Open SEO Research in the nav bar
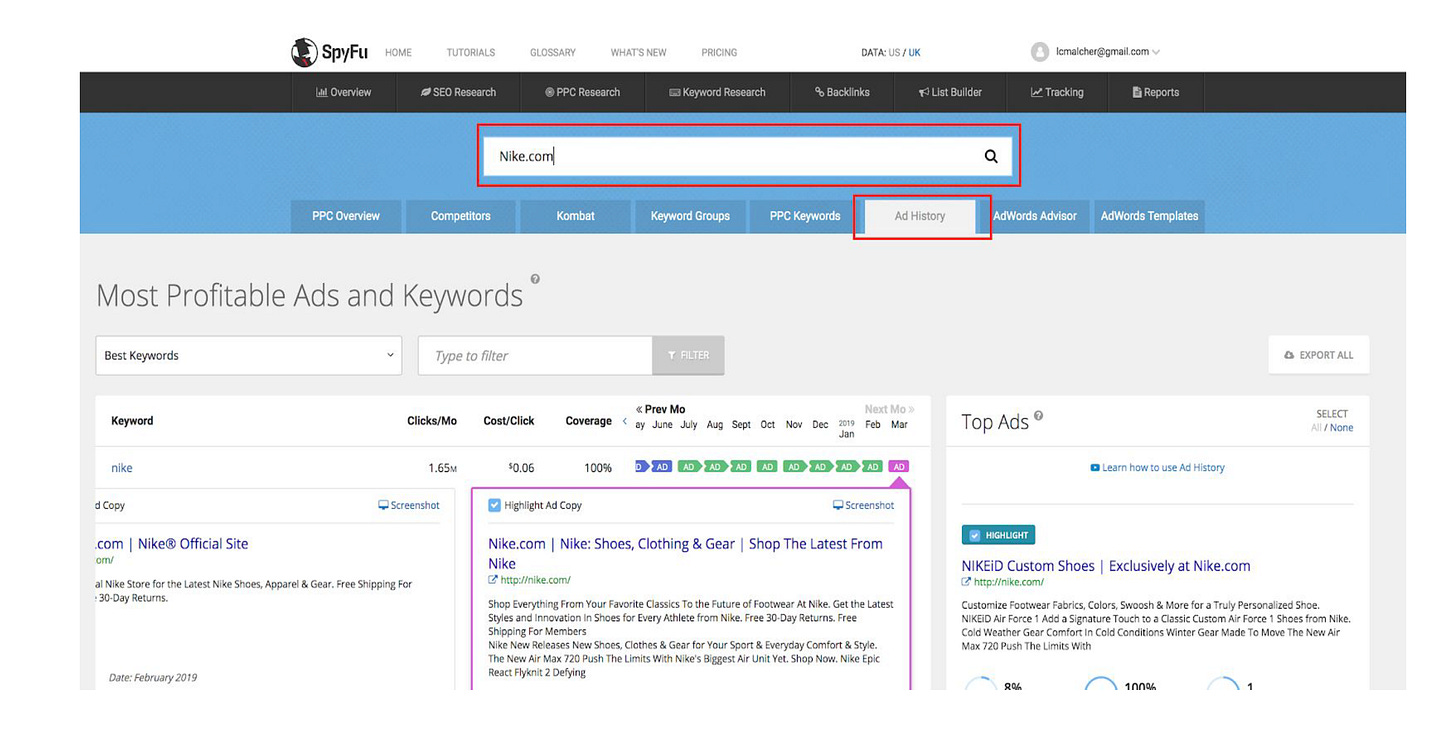The height and width of the screenshot is (736, 1456). point(458,92)
